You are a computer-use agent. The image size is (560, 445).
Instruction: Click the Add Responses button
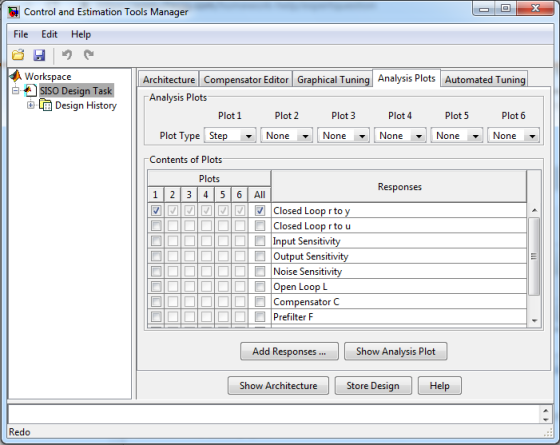click(x=289, y=351)
